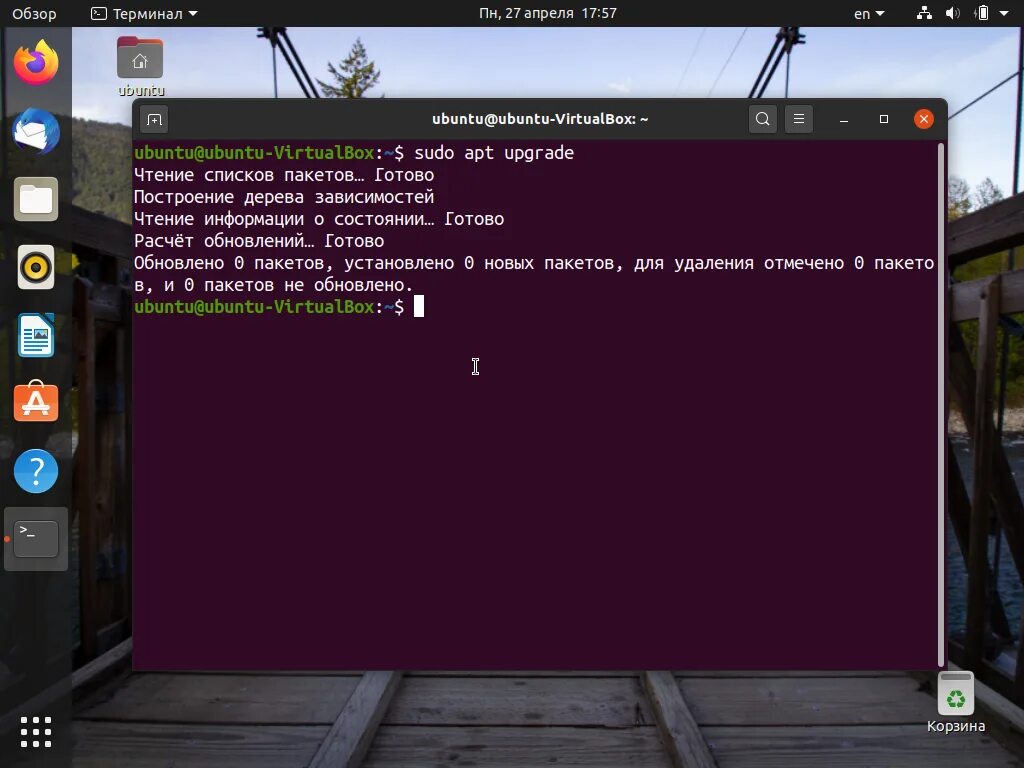Maximize the terminal window
The image size is (1024, 768).
(884, 119)
